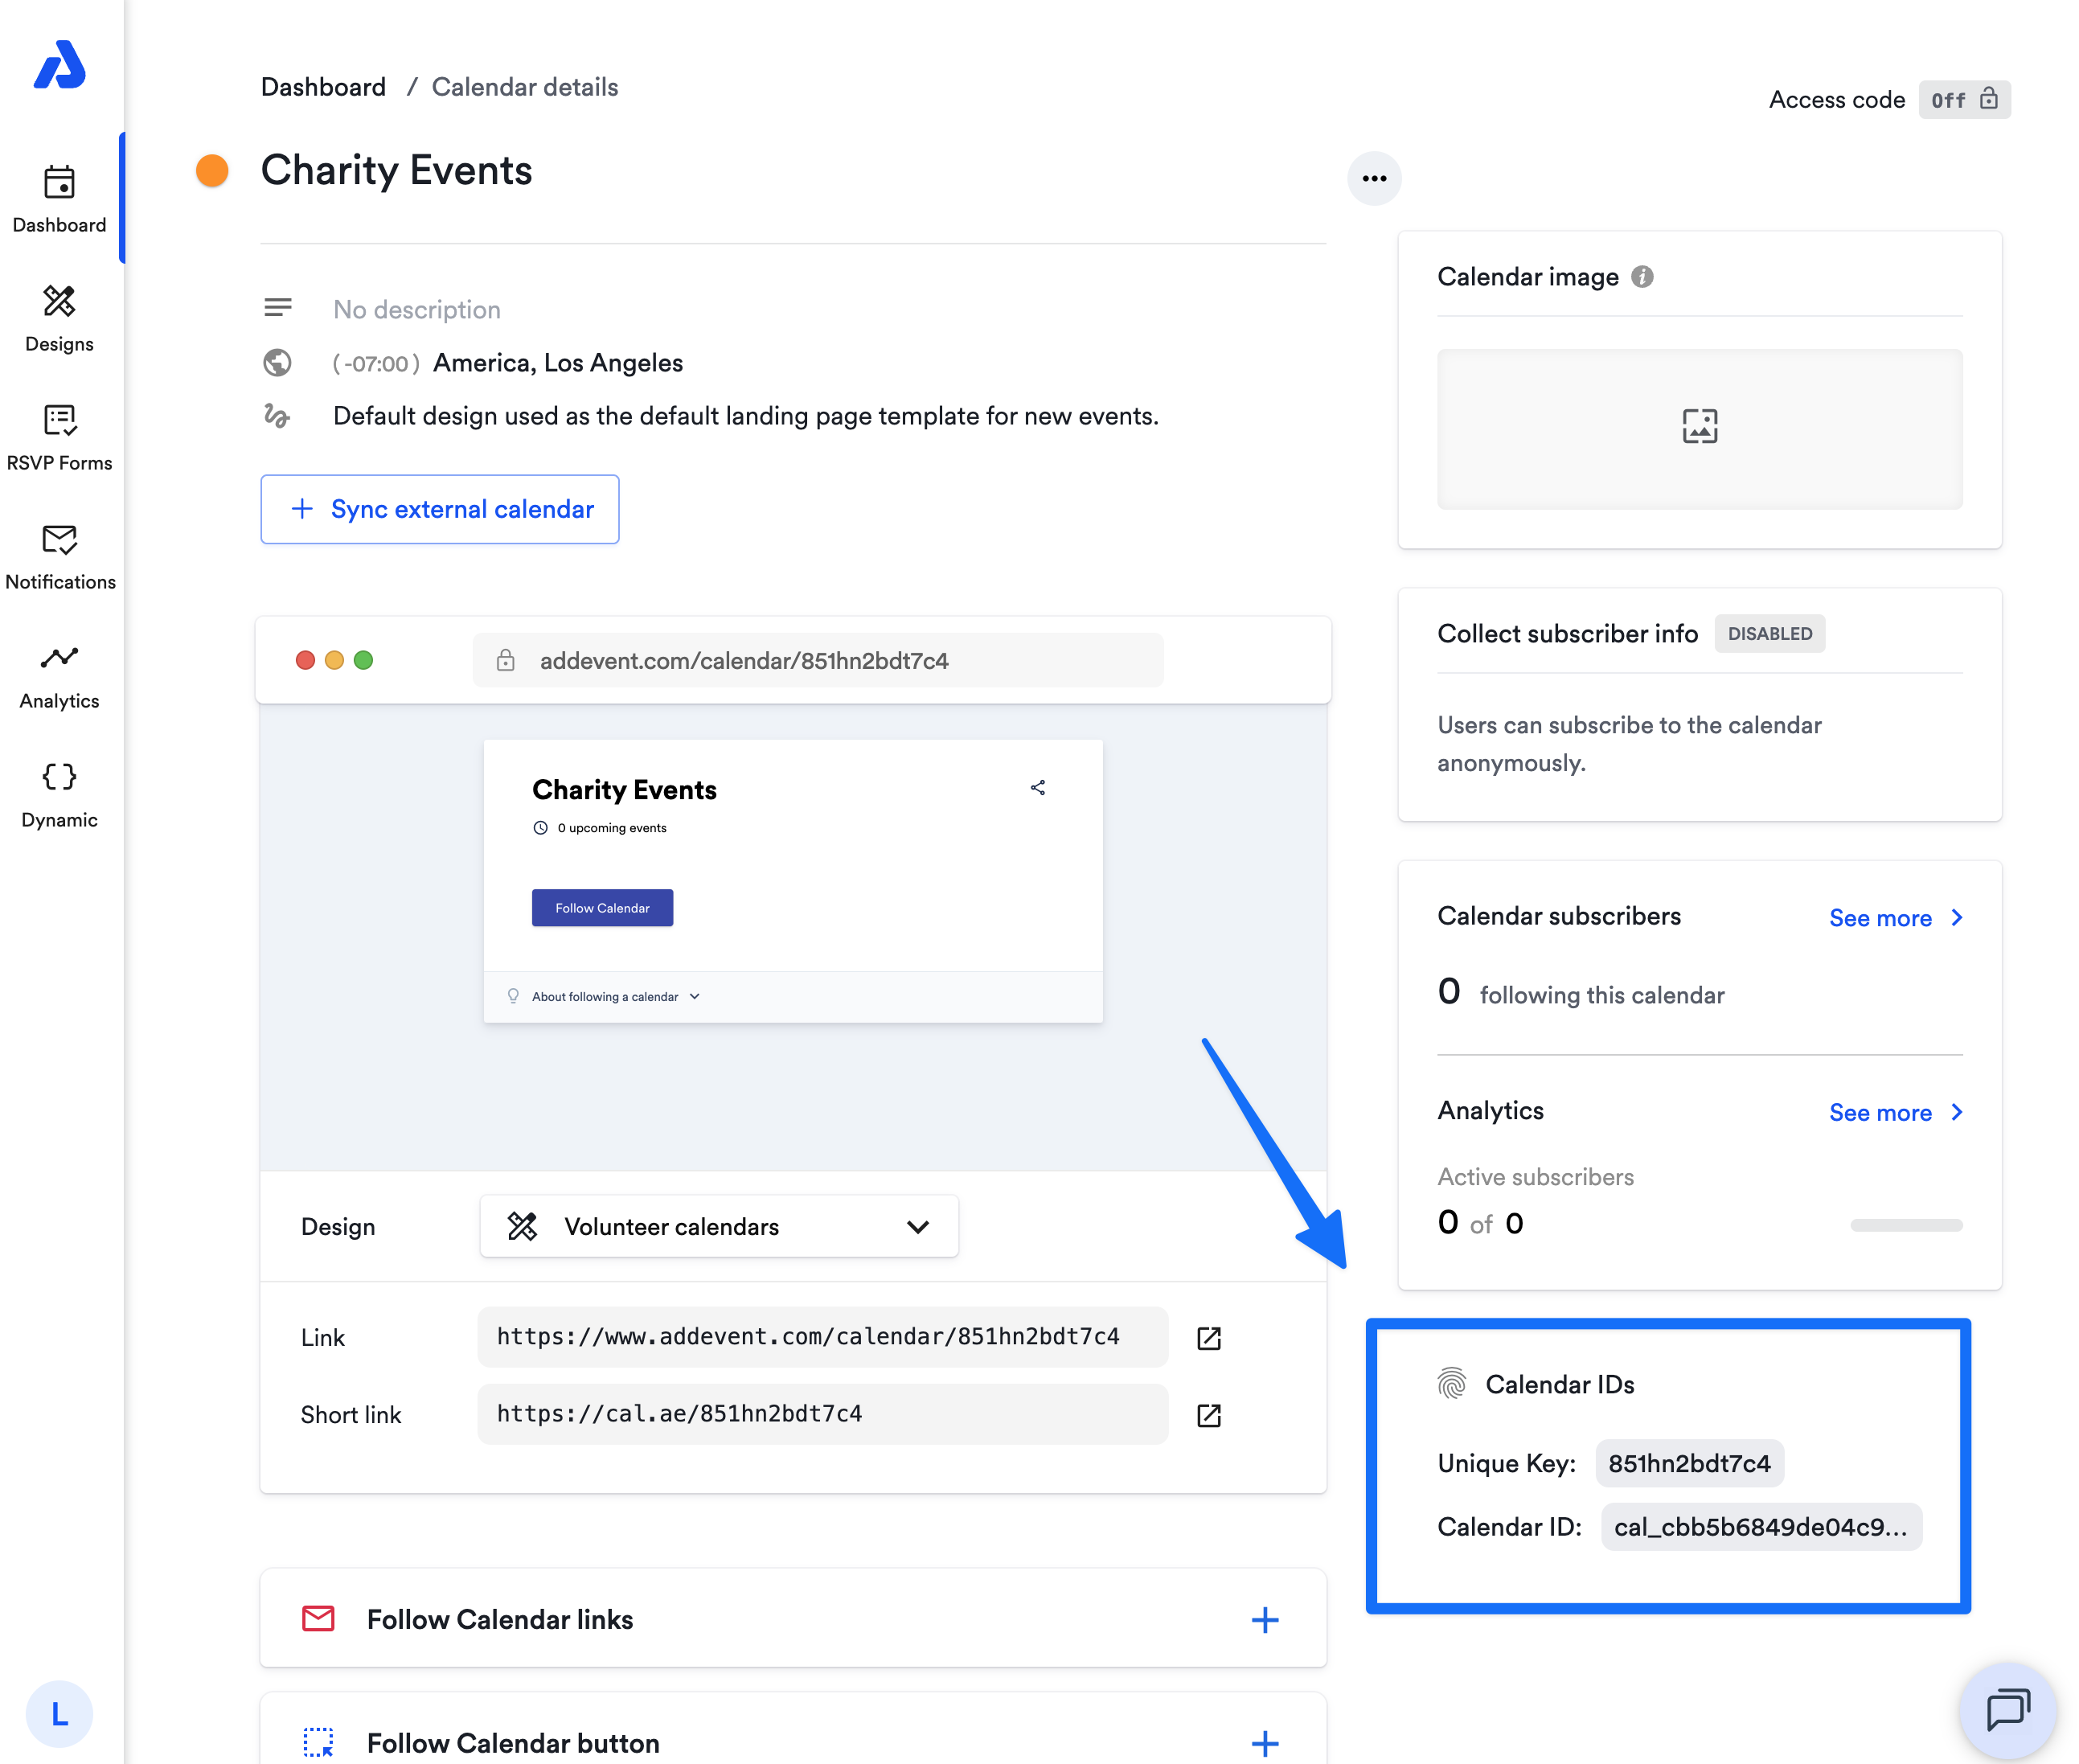Expand Follow Calendar button section
This screenshot has width=2079, height=1764.
tap(1265, 1743)
